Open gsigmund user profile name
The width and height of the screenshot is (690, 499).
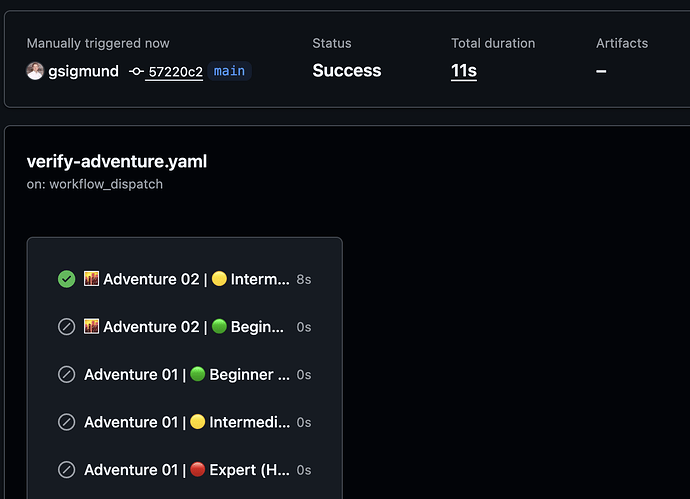point(84,71)
